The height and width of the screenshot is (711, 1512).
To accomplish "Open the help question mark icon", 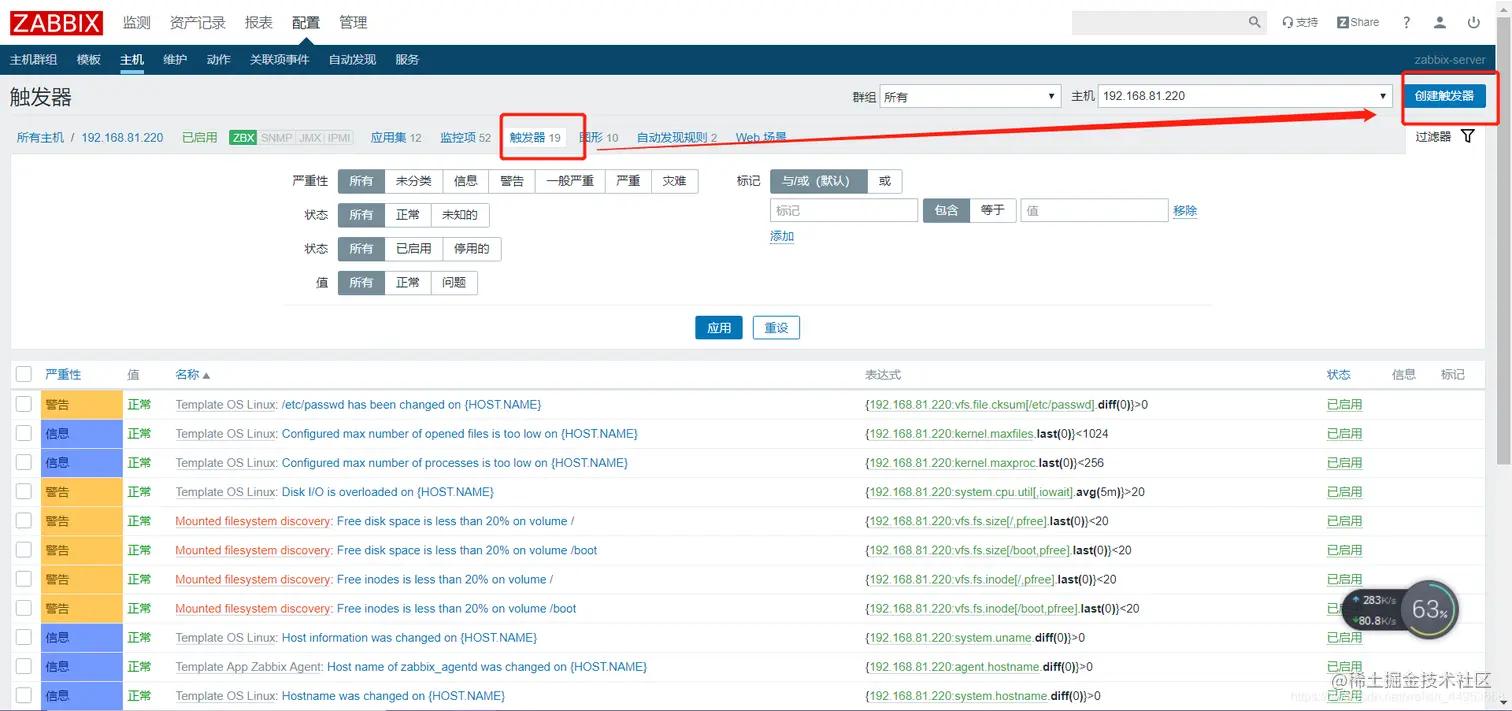I will tap(1406, 22).
